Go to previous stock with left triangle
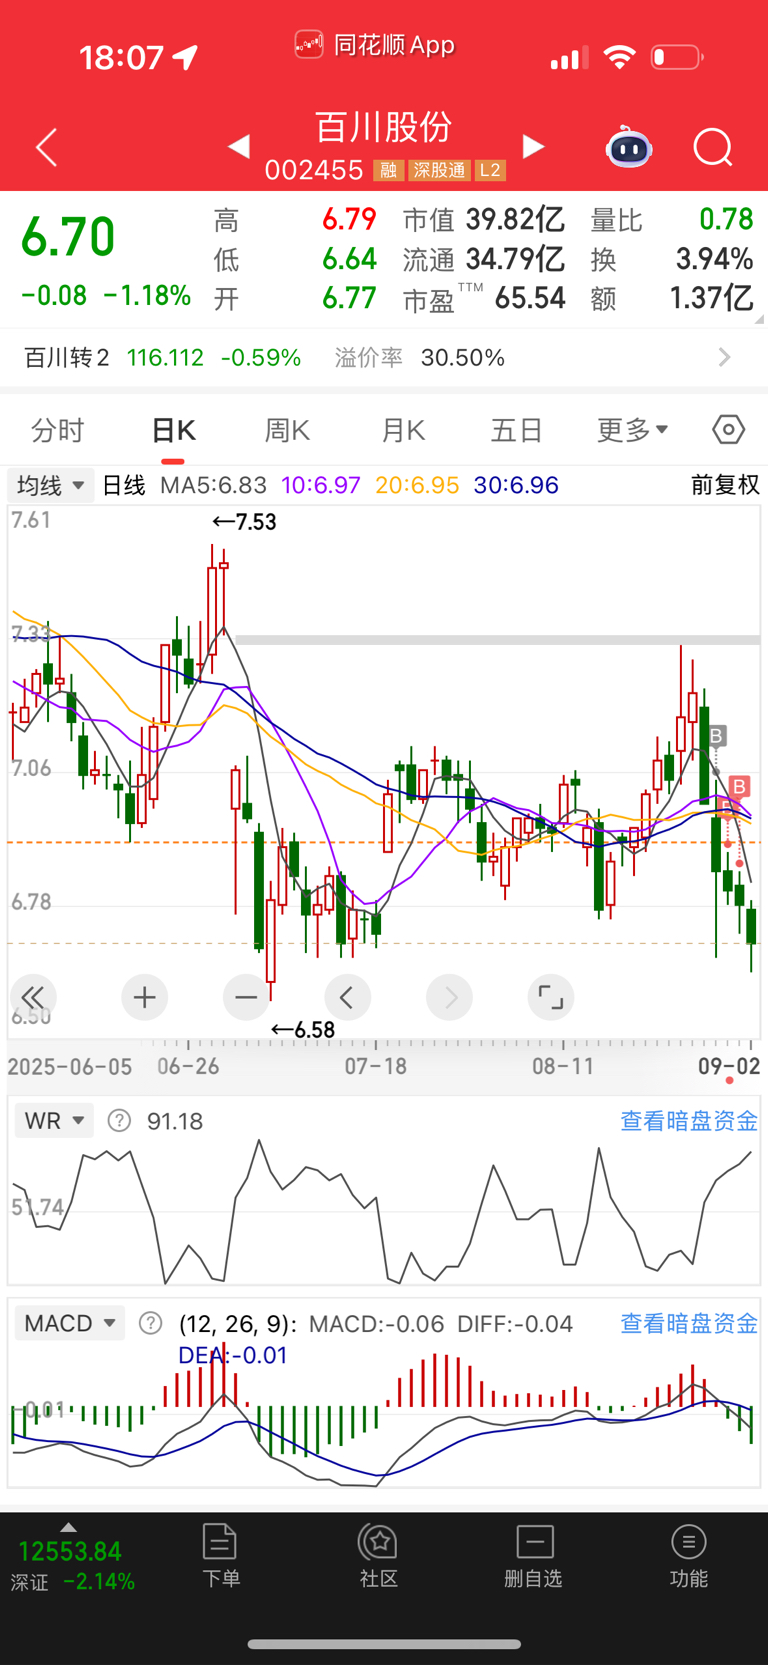Image resolution: width=769 pixels, height=1665 pixels. coord(238,147)
